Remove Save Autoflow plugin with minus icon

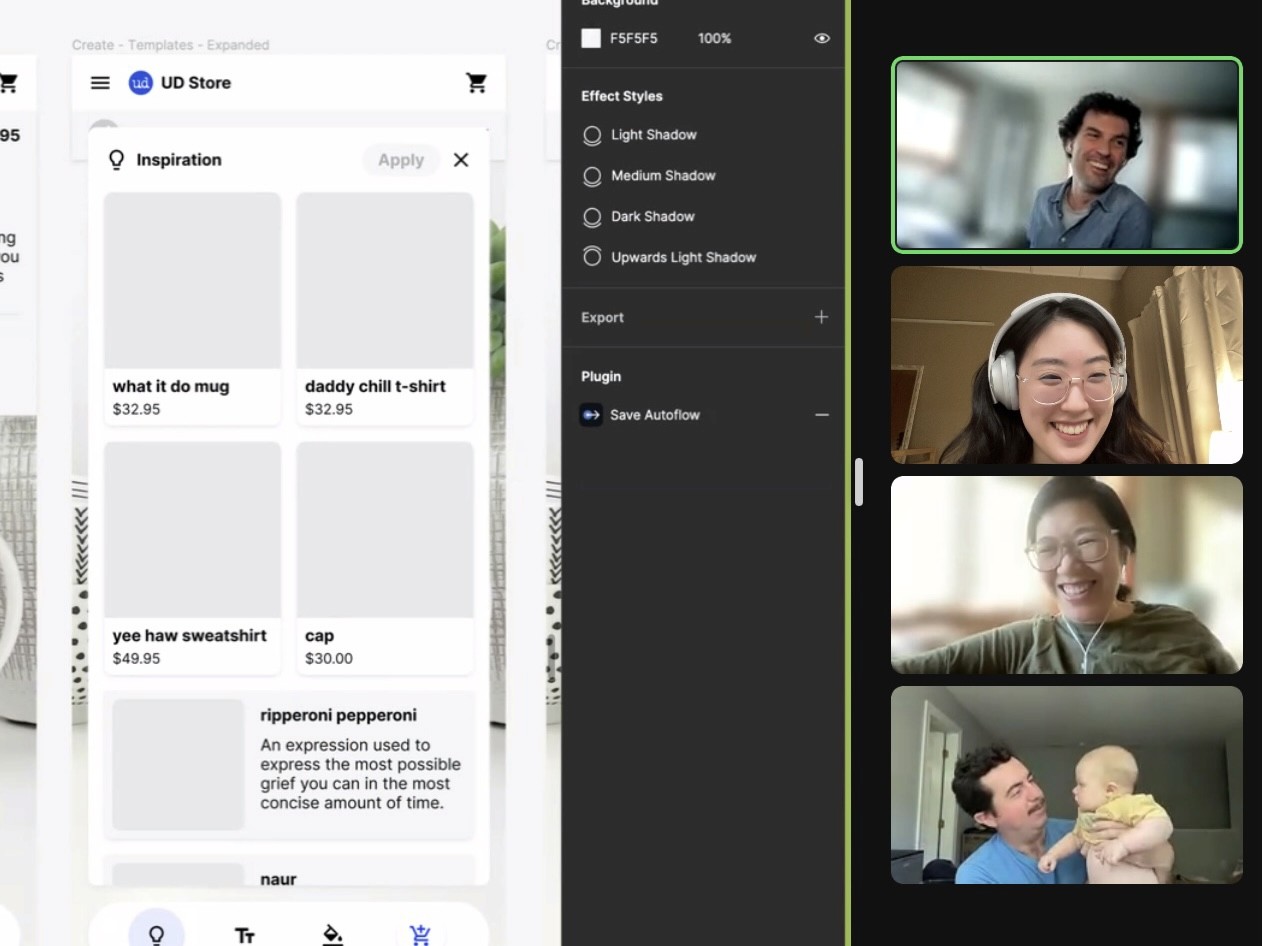pyautogui.click(x=822, y=415)
